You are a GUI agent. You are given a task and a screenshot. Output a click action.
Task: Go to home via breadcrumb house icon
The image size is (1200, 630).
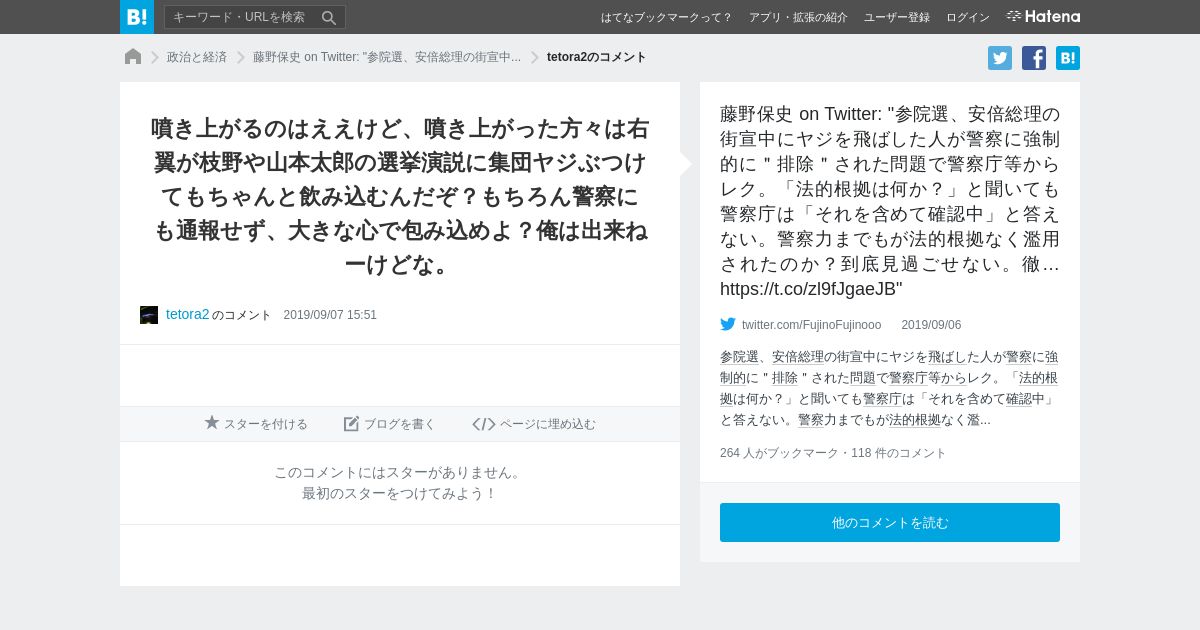133,57
